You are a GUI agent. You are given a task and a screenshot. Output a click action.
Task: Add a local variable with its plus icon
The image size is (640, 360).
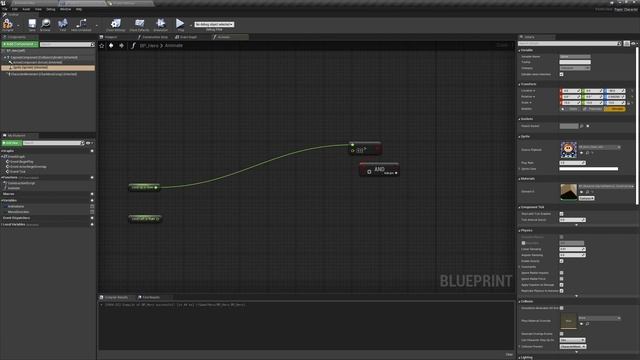[x=92, y=224]
